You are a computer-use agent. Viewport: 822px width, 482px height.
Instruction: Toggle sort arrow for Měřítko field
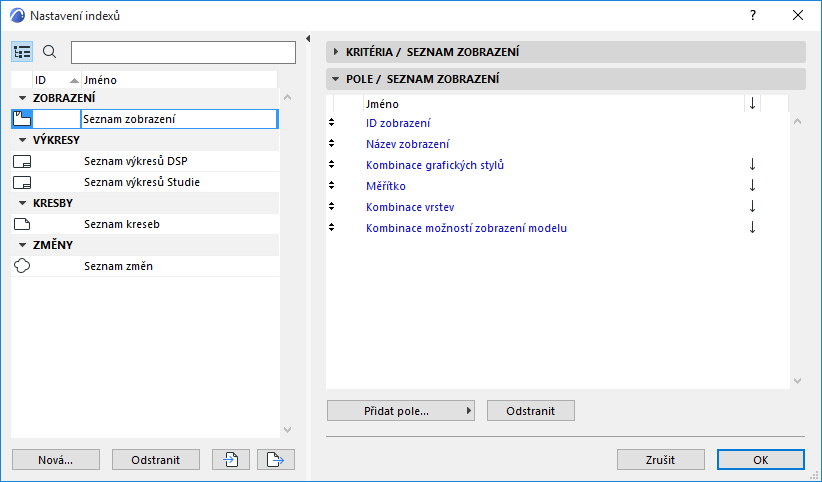tap(752, 186)
